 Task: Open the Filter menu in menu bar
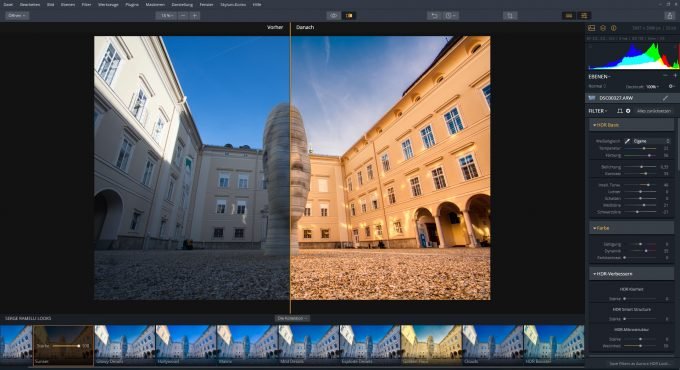click(86, 4)
